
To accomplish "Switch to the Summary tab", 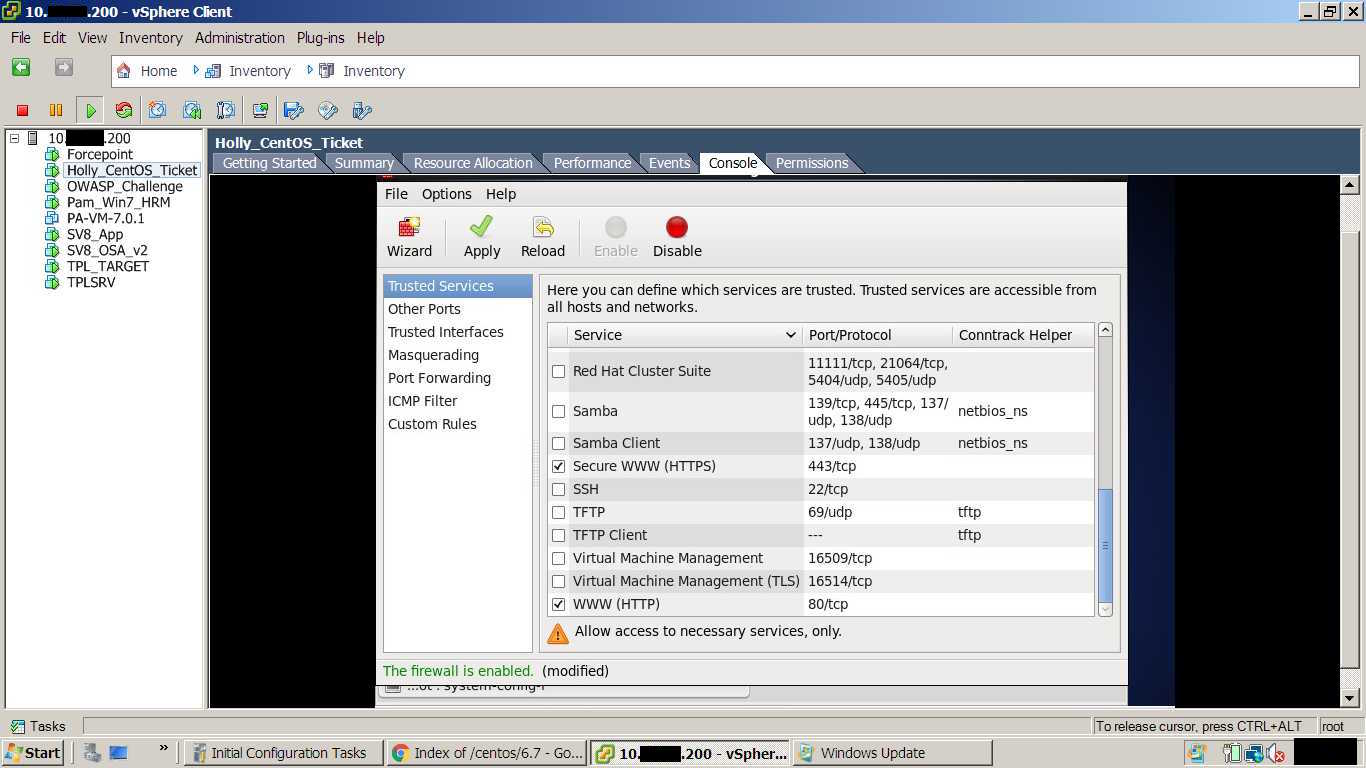I will [364, 163].
